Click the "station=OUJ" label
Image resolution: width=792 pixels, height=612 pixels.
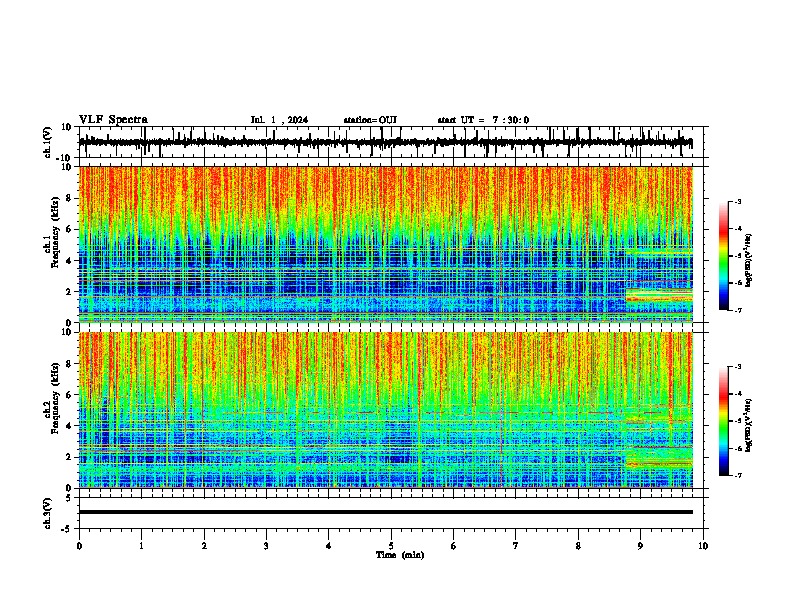tap(370, 120)
